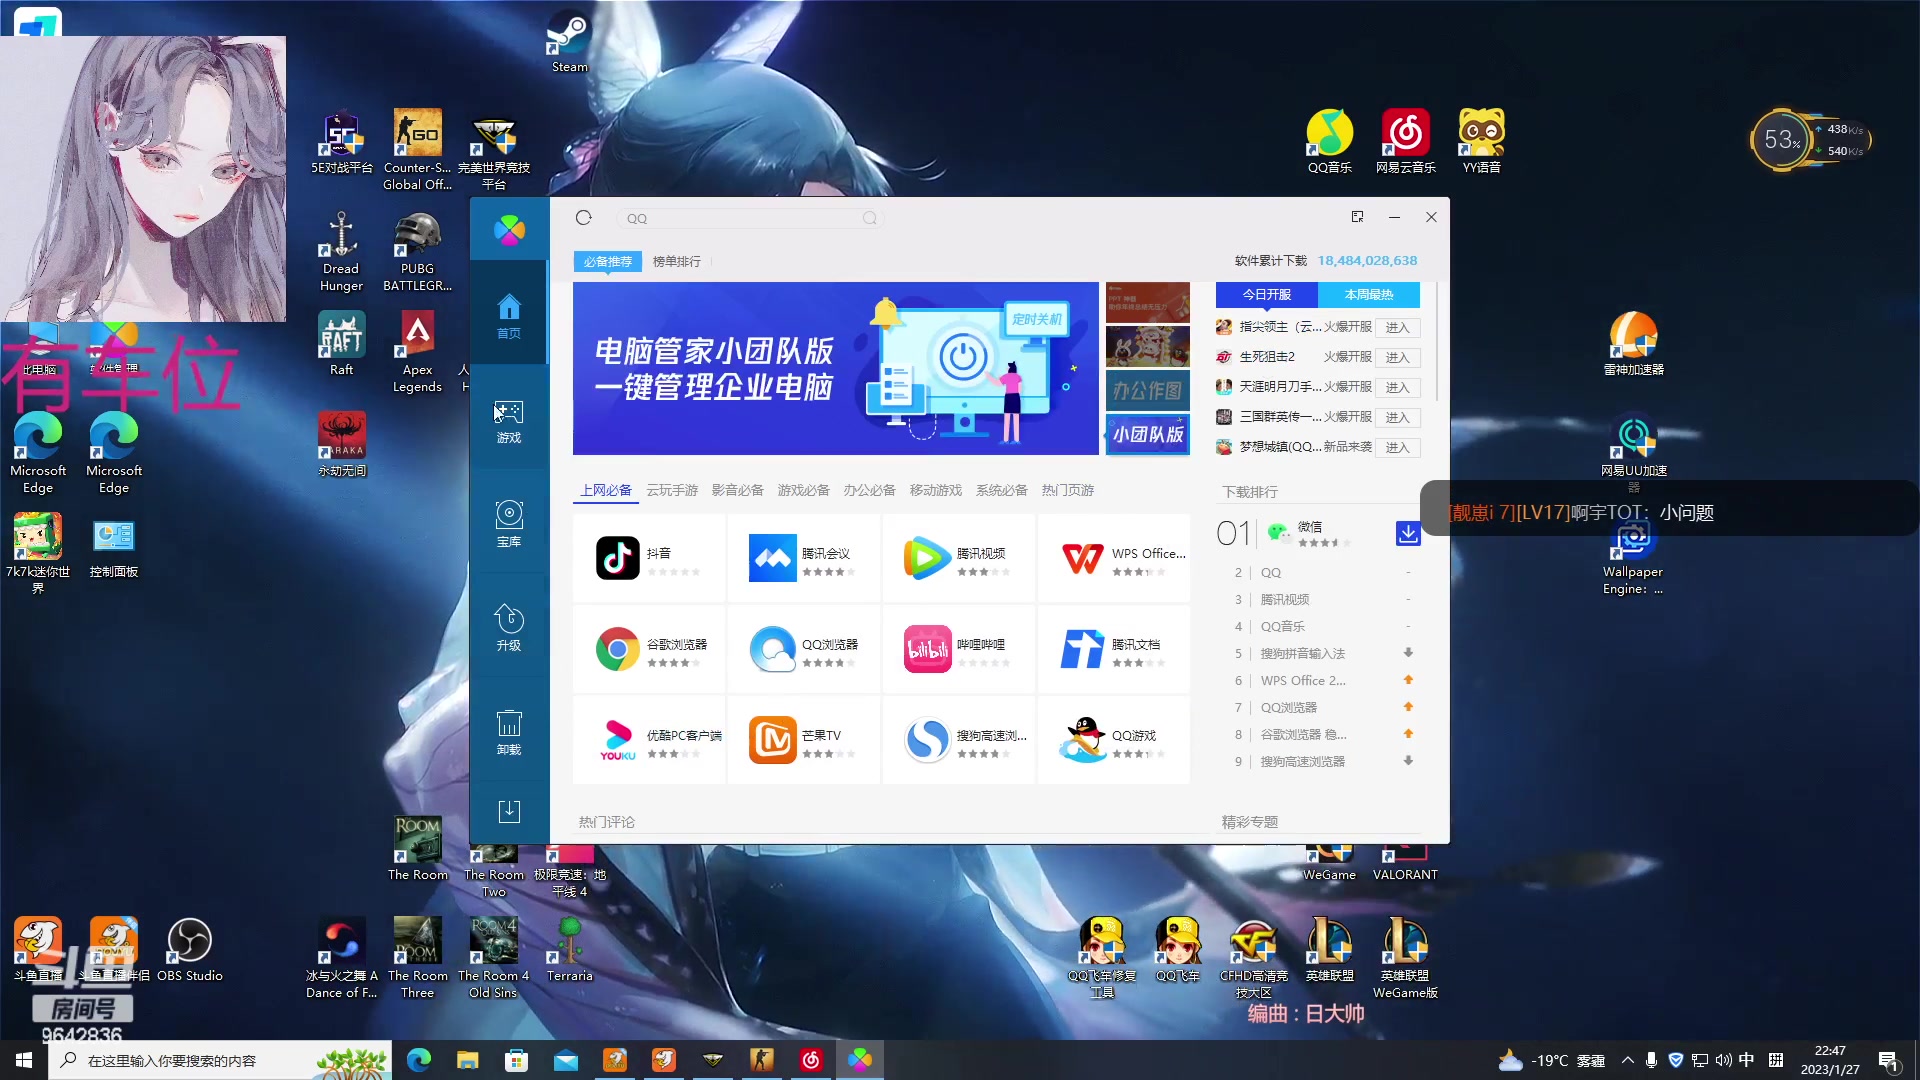Viewport: 1920px width, 1080px height.
Task: Open WPS Office 2... in download ranking
Action: pos(1303,680)
